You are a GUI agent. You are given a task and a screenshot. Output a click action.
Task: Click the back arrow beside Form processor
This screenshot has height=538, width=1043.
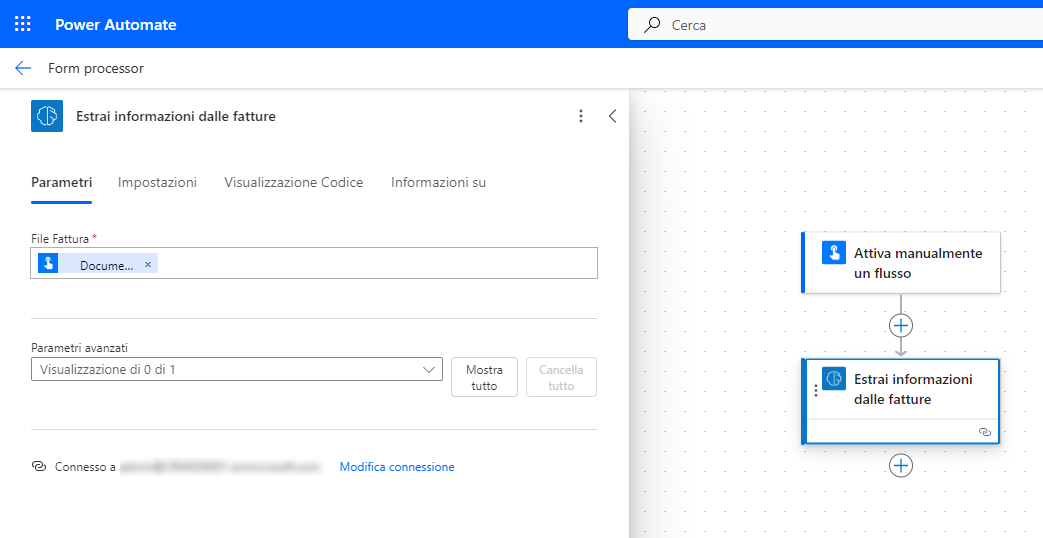23,68
